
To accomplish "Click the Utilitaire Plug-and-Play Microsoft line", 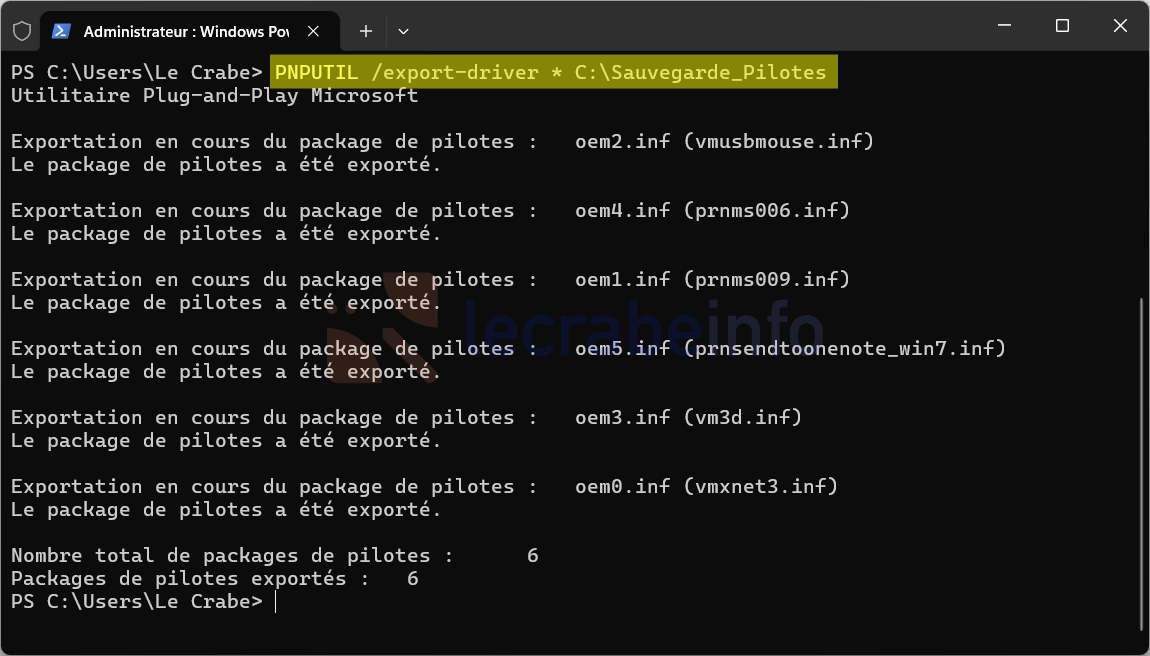I will tap(214, 95).
